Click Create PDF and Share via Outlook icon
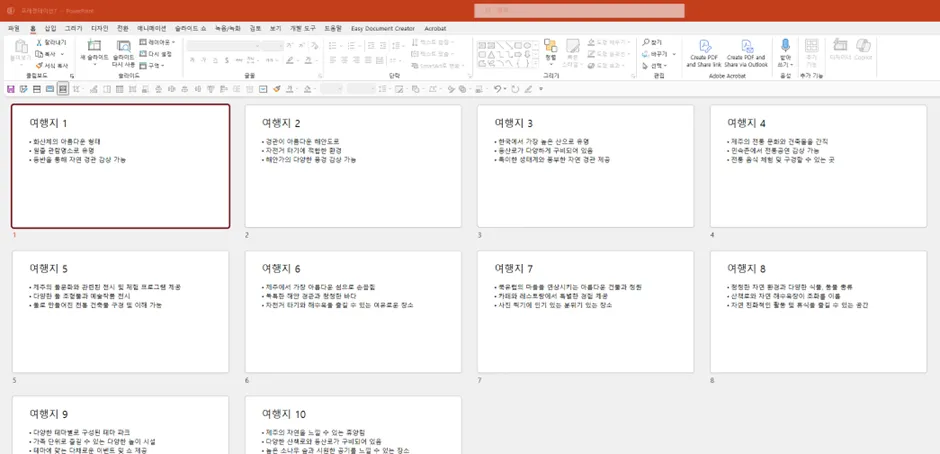Image resolution: width=940 pixels, height=454 pixels. click(746, 46)
